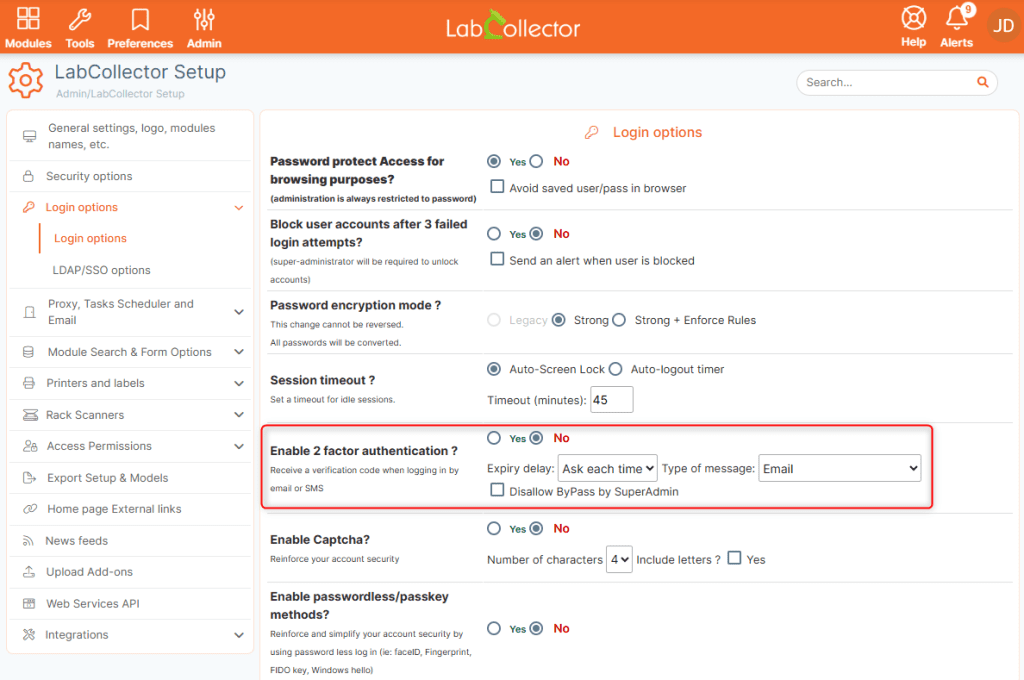Open Upload Add-ons page
This screenshot has height=680, width=1024.
tap(130, 572)
